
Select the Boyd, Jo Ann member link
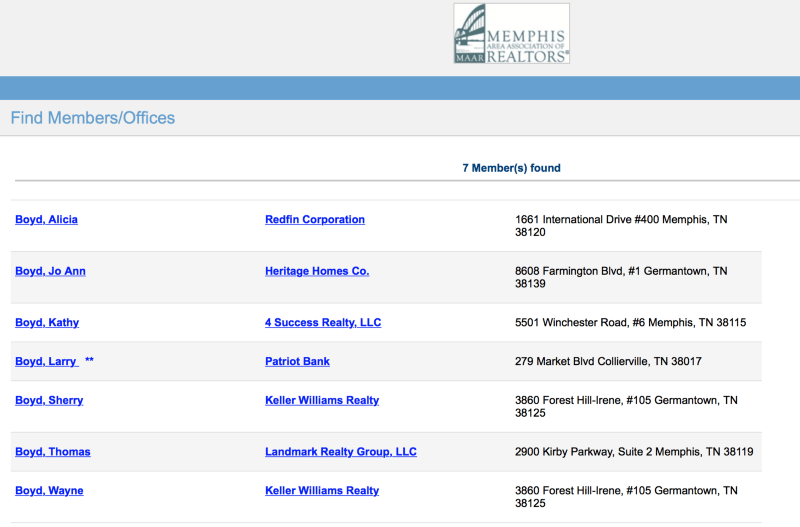pos(50,271)
